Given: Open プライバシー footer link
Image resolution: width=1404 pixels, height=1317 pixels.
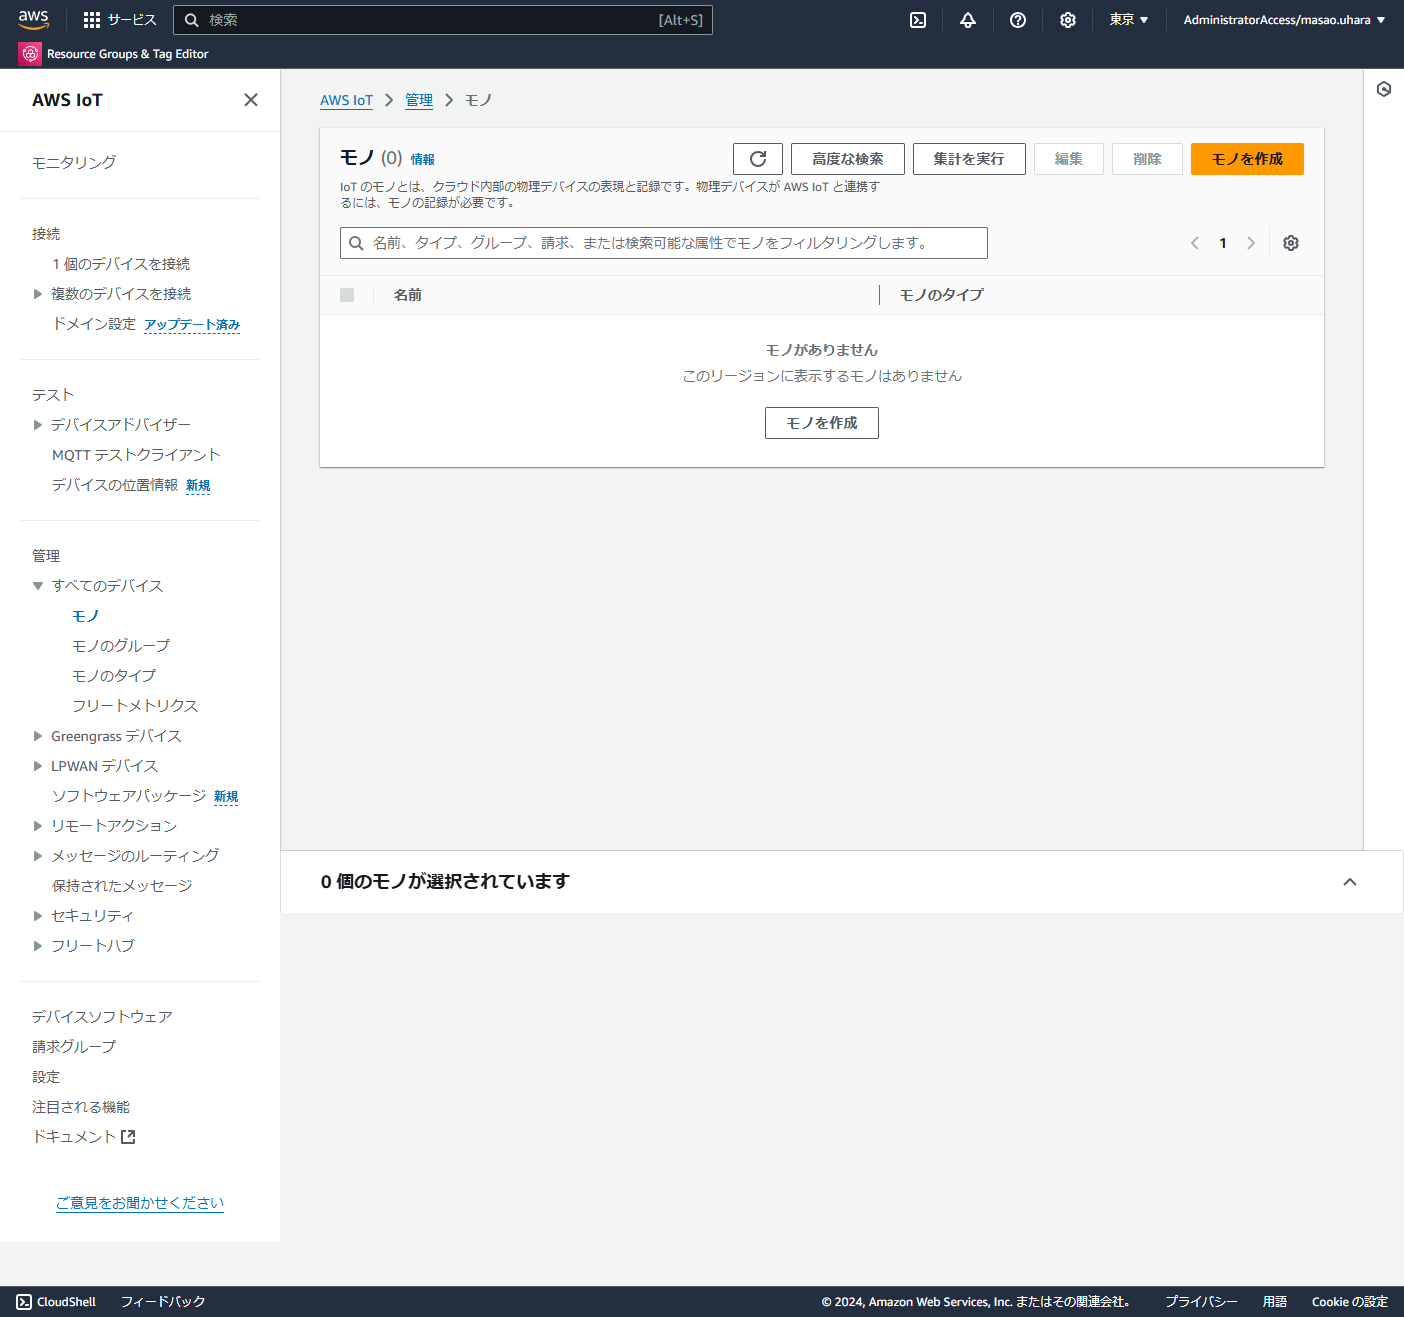Looking at the screenshot, I should click(1201, 1302).
